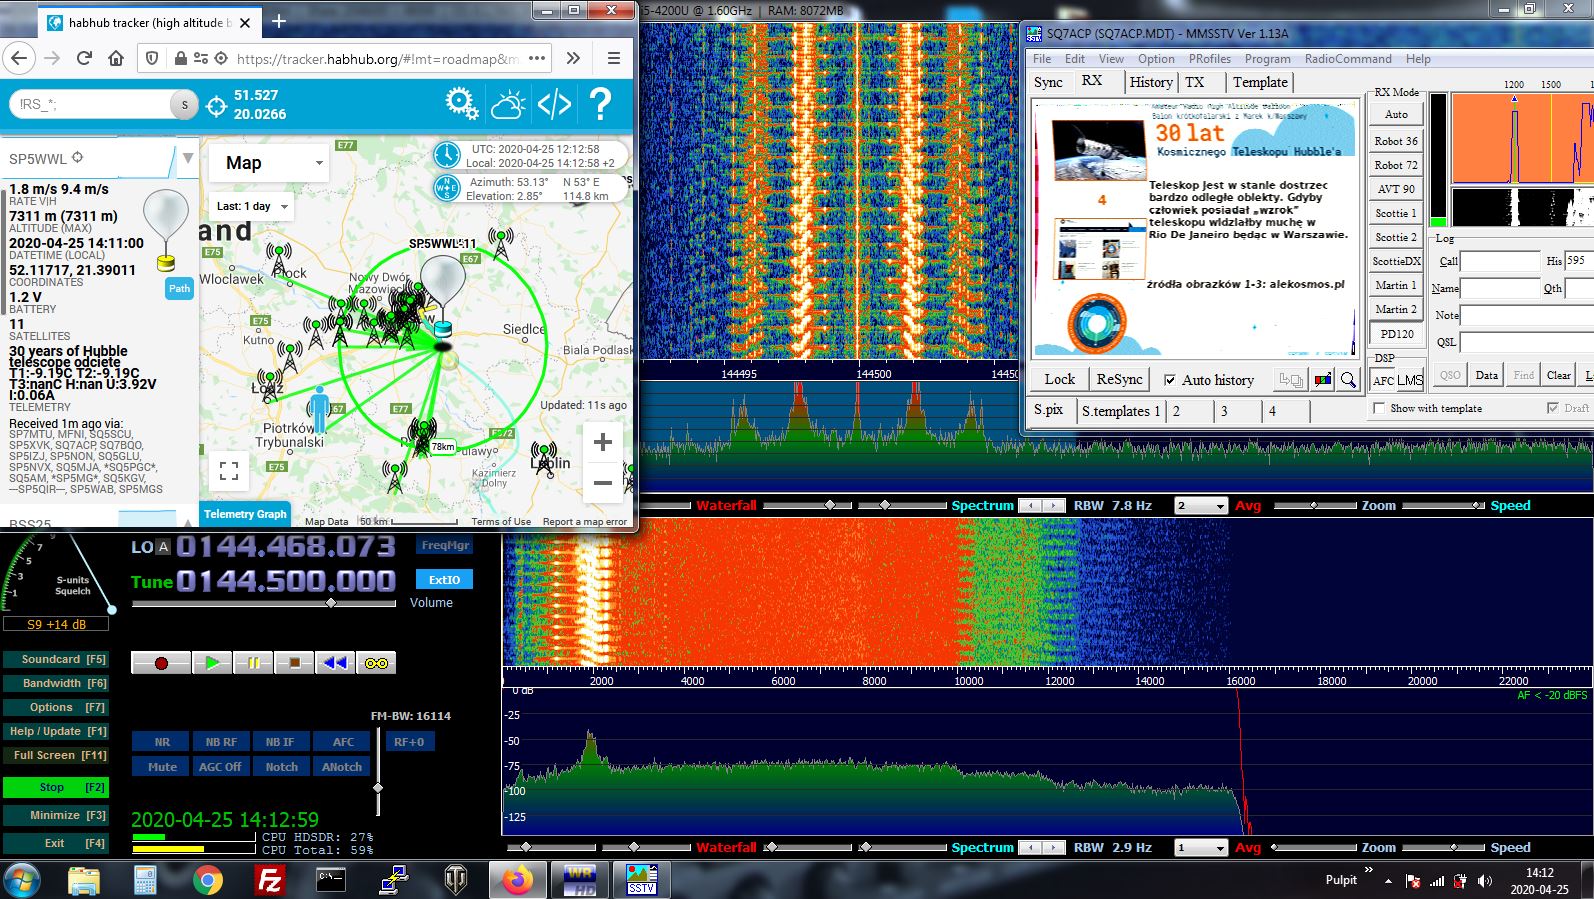Click the HDSDR play button
This screenshot has width=1594, height=899.
[212, 663]
